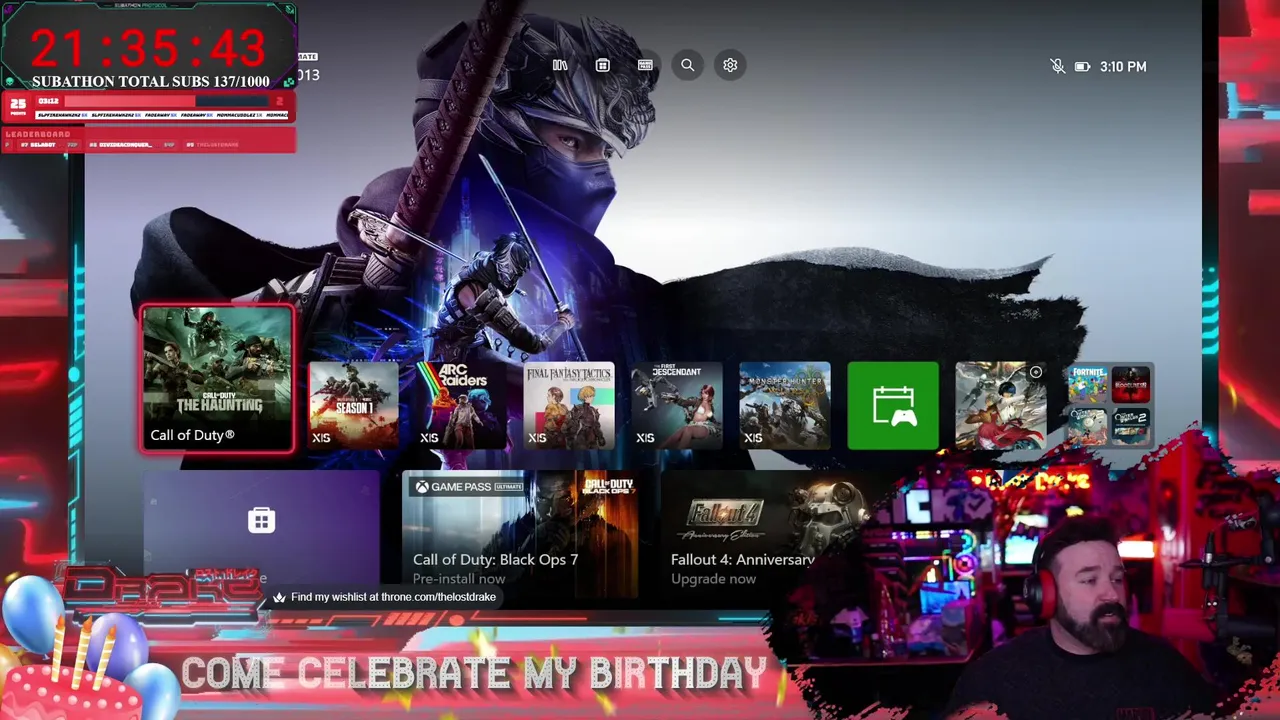Click the Game Pass Ultimate badge
This screenshot has height=720, width=1280.
click(x=469, y=487)
